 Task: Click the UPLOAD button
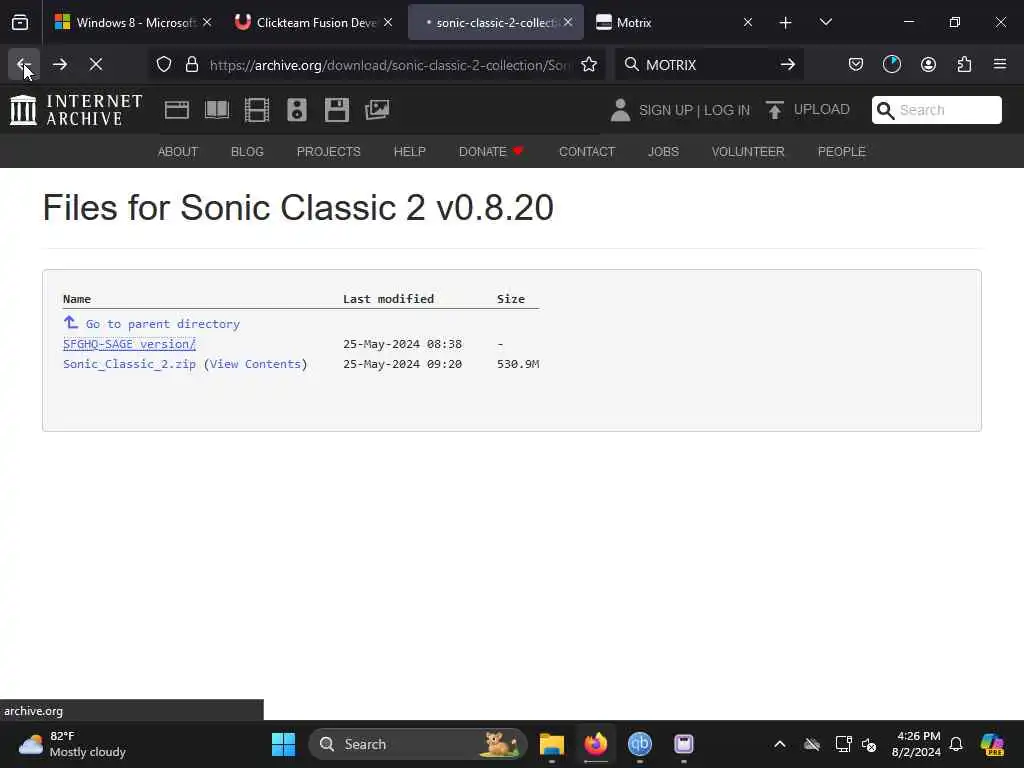[808, 110]
